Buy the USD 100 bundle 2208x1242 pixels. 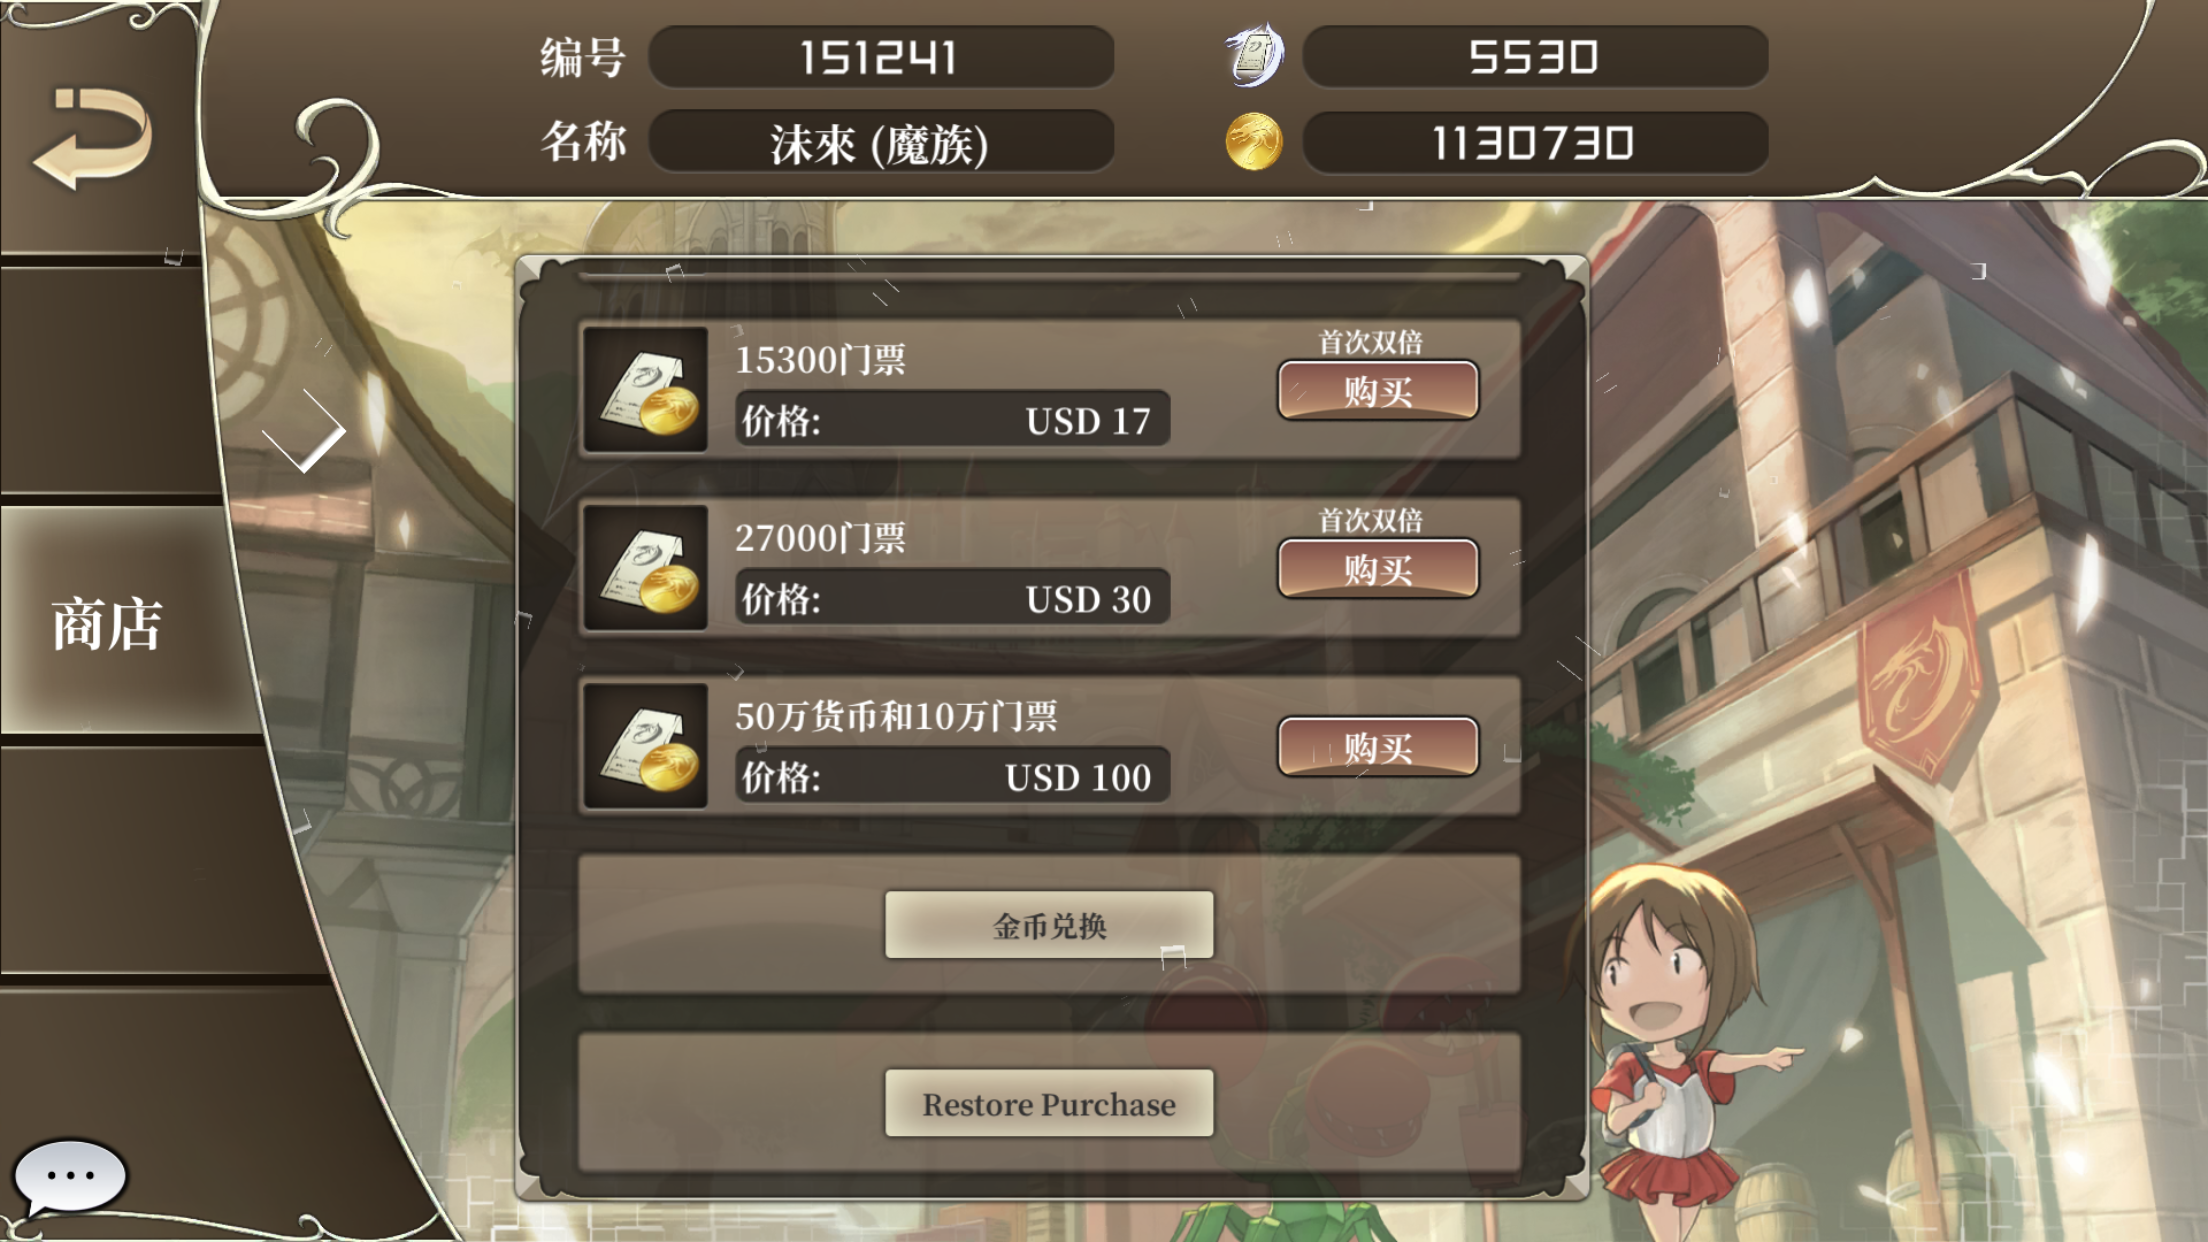pos(1378,746)
